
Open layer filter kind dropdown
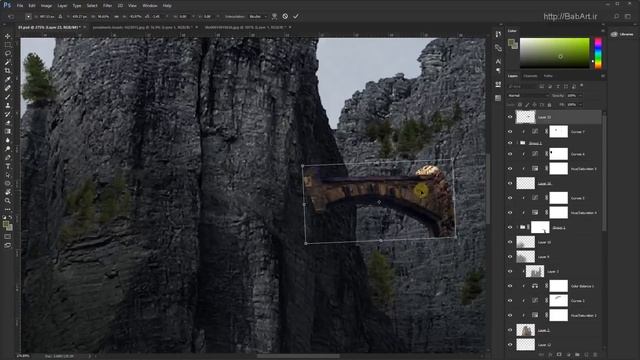(522, 86)
